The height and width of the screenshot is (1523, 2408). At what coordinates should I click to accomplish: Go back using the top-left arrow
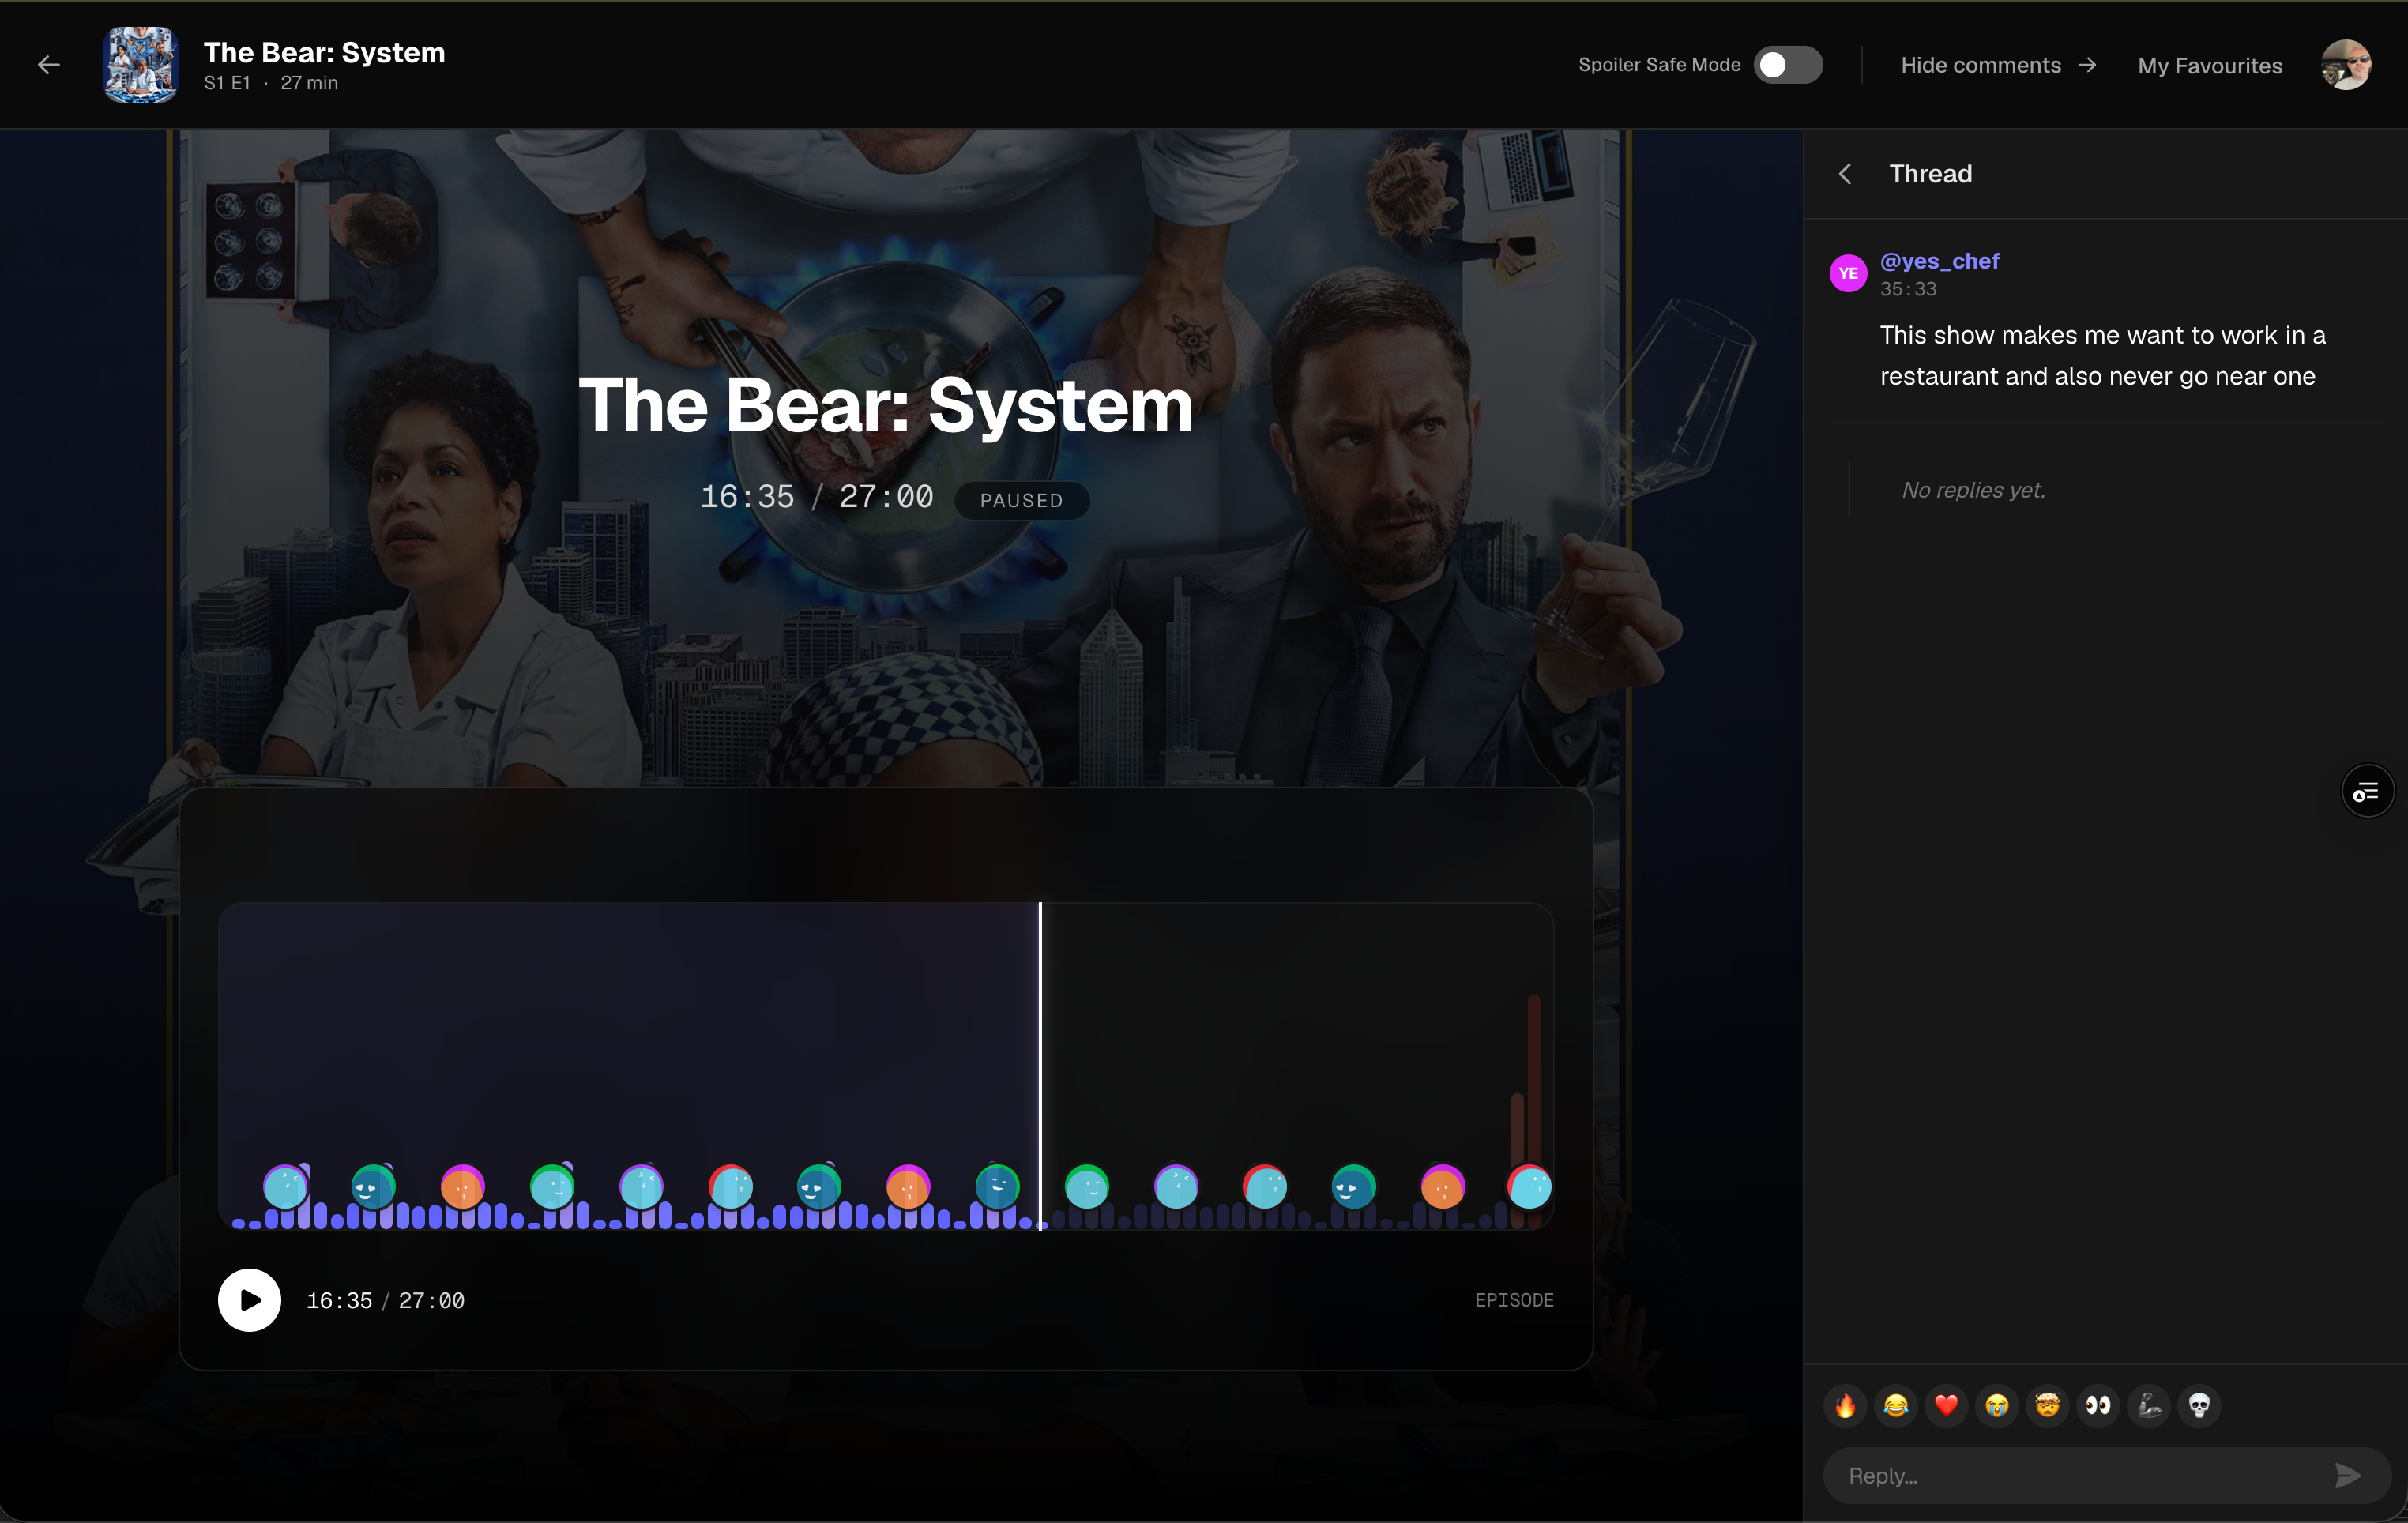pyautogui.click(x=49, y=65)
